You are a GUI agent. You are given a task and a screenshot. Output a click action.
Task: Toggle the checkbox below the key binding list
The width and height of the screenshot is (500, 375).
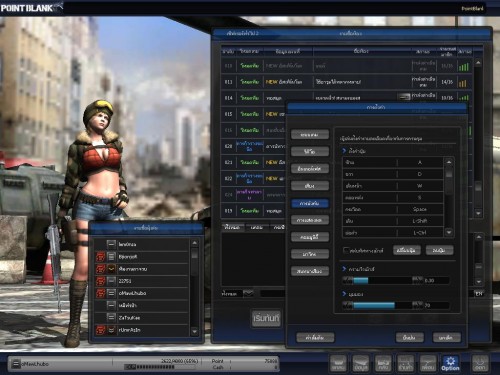coord(346,250)
